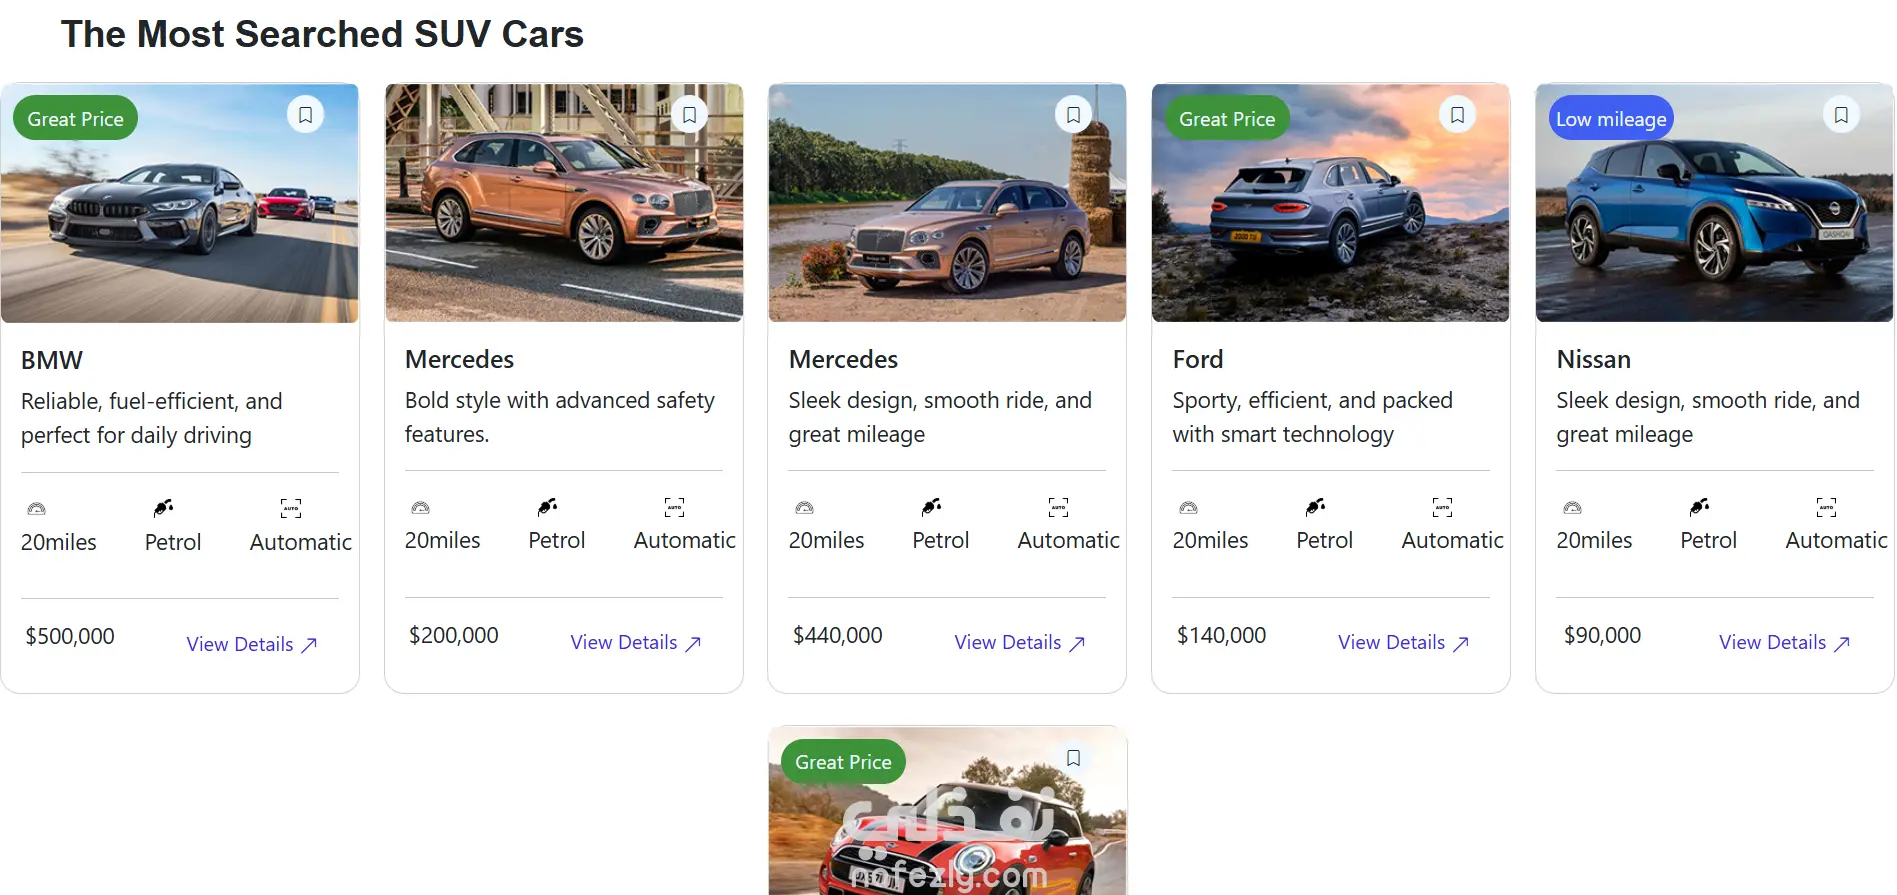Bookmark the BMW car listing
The image size is (1897, 895).
click(306, 115)
